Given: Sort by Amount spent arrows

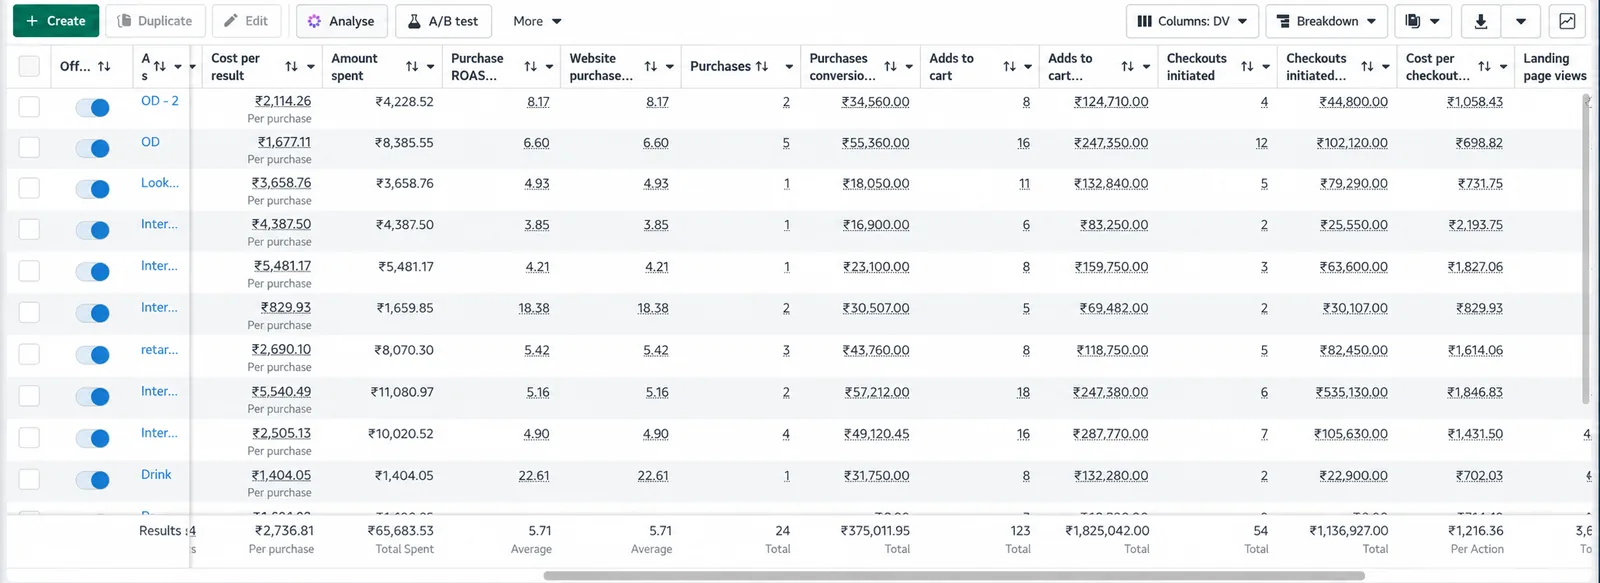Looking at the screenshot, I should (412, 66).
